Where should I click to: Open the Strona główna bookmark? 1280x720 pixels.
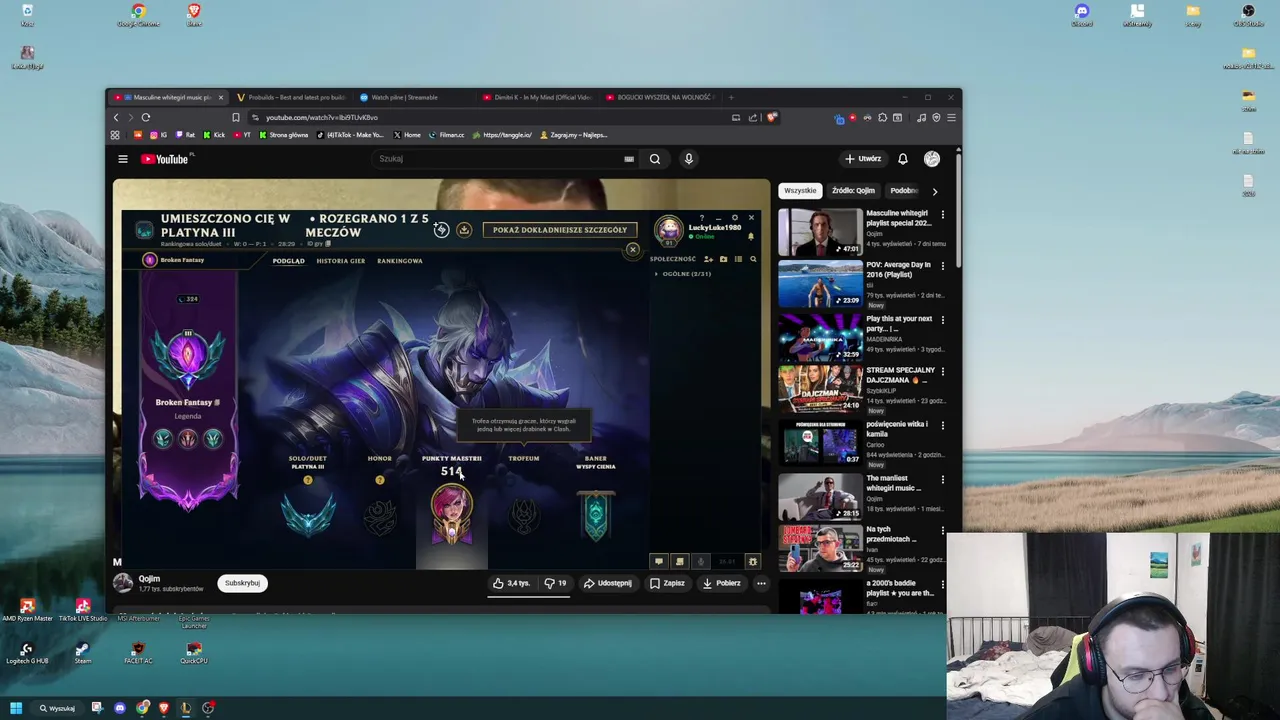point(284,135)
